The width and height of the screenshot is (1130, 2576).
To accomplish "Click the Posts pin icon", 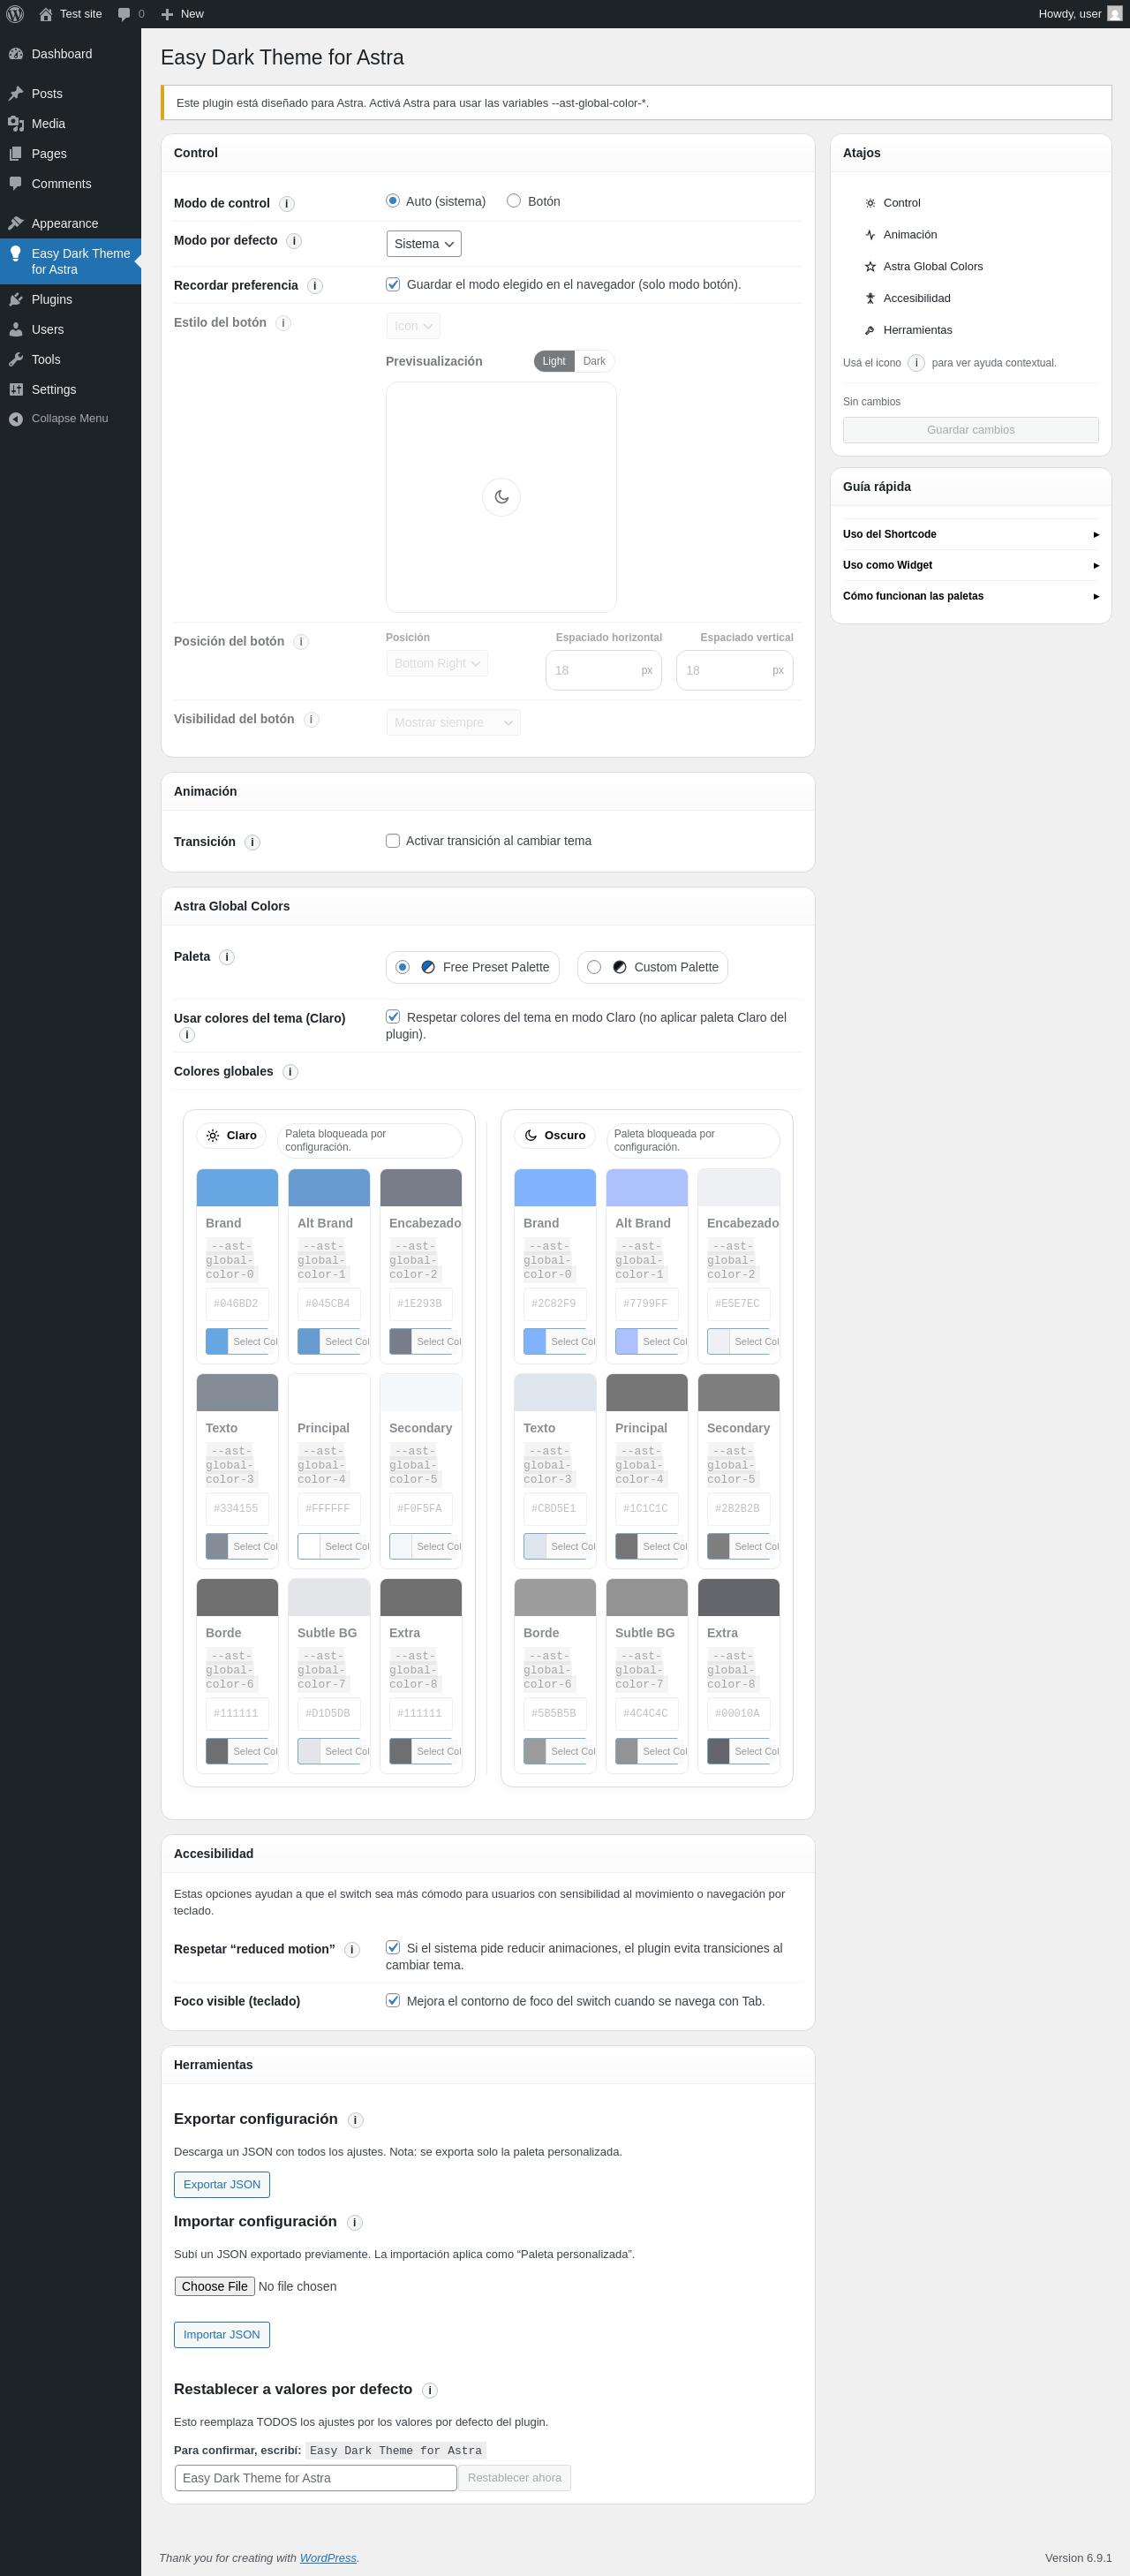I will tap(16, 94).
